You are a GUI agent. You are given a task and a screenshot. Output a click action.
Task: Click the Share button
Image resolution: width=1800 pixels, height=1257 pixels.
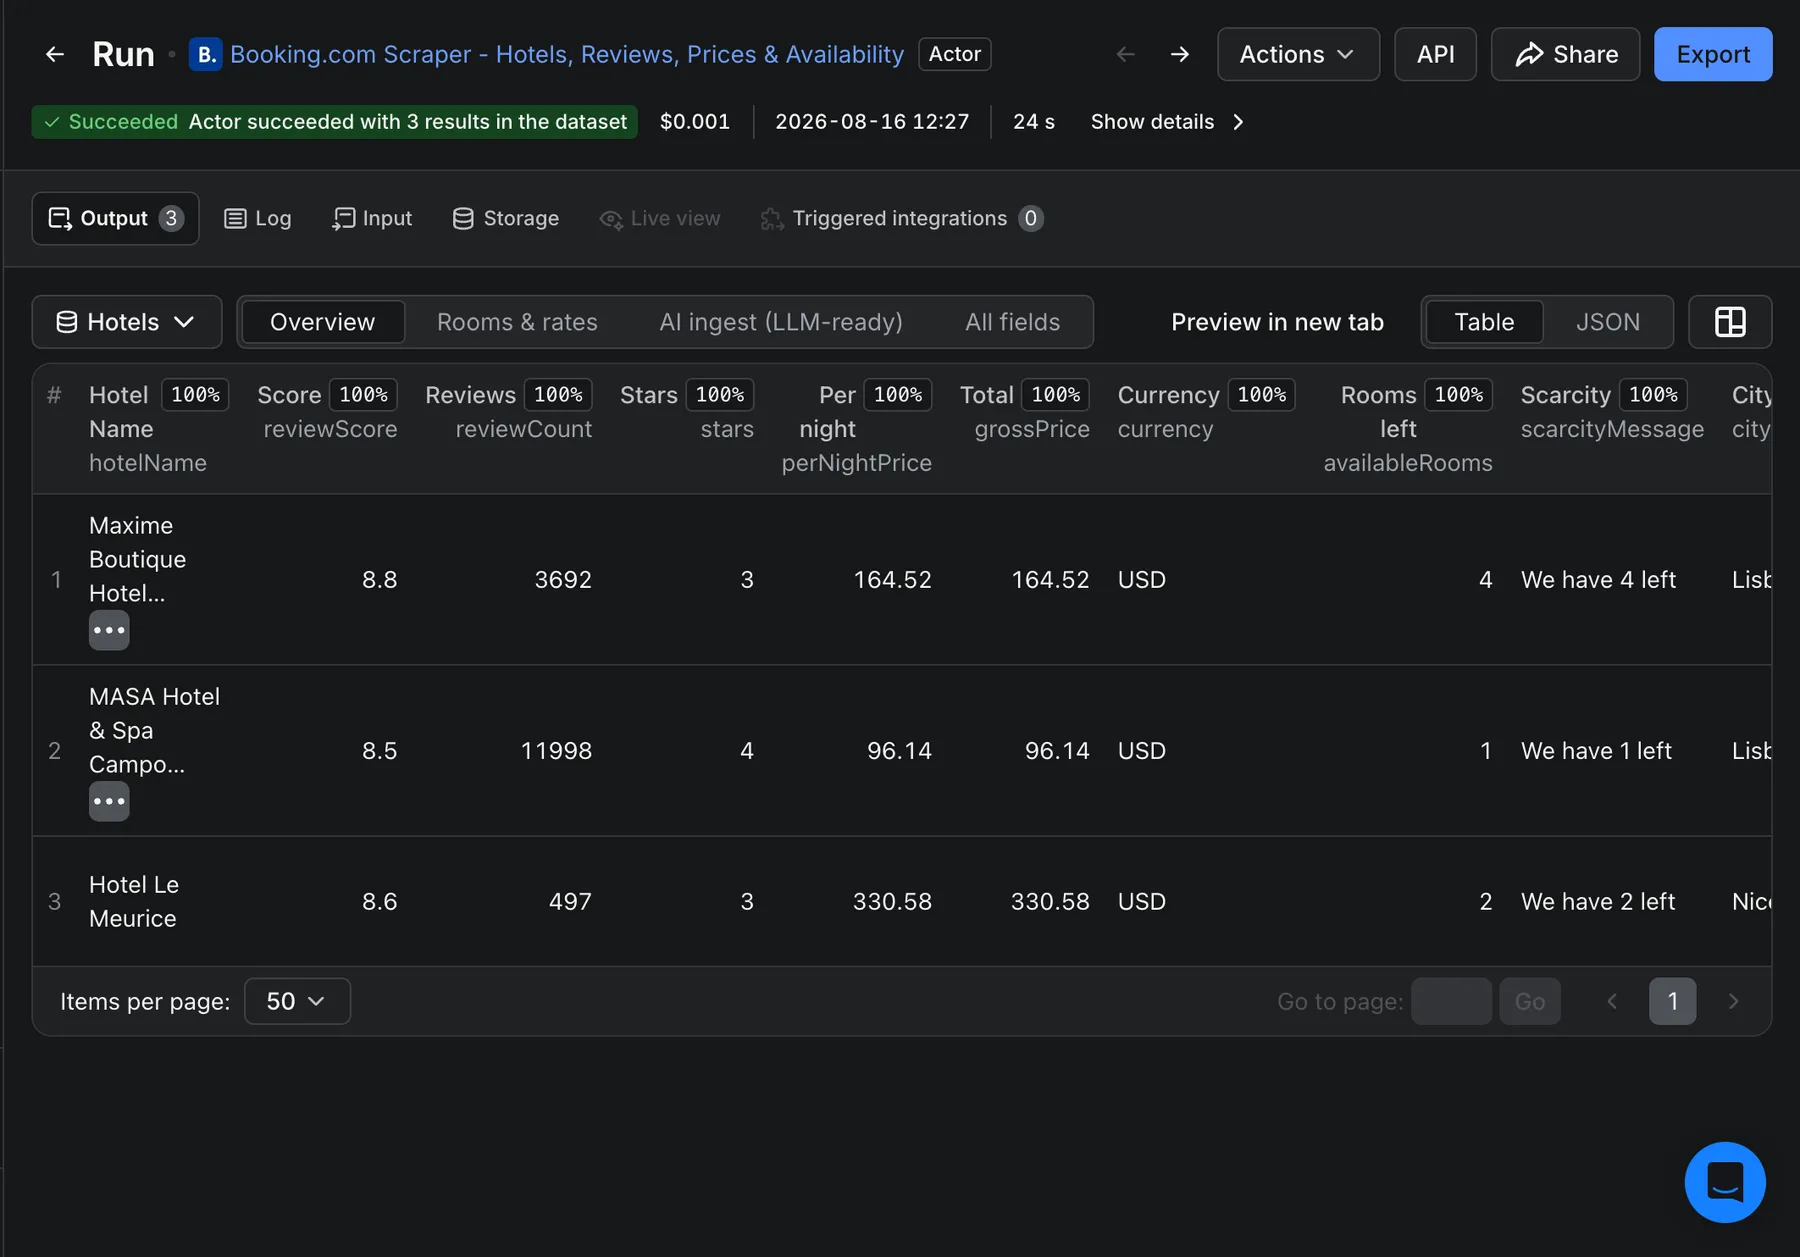[1565, 54]
